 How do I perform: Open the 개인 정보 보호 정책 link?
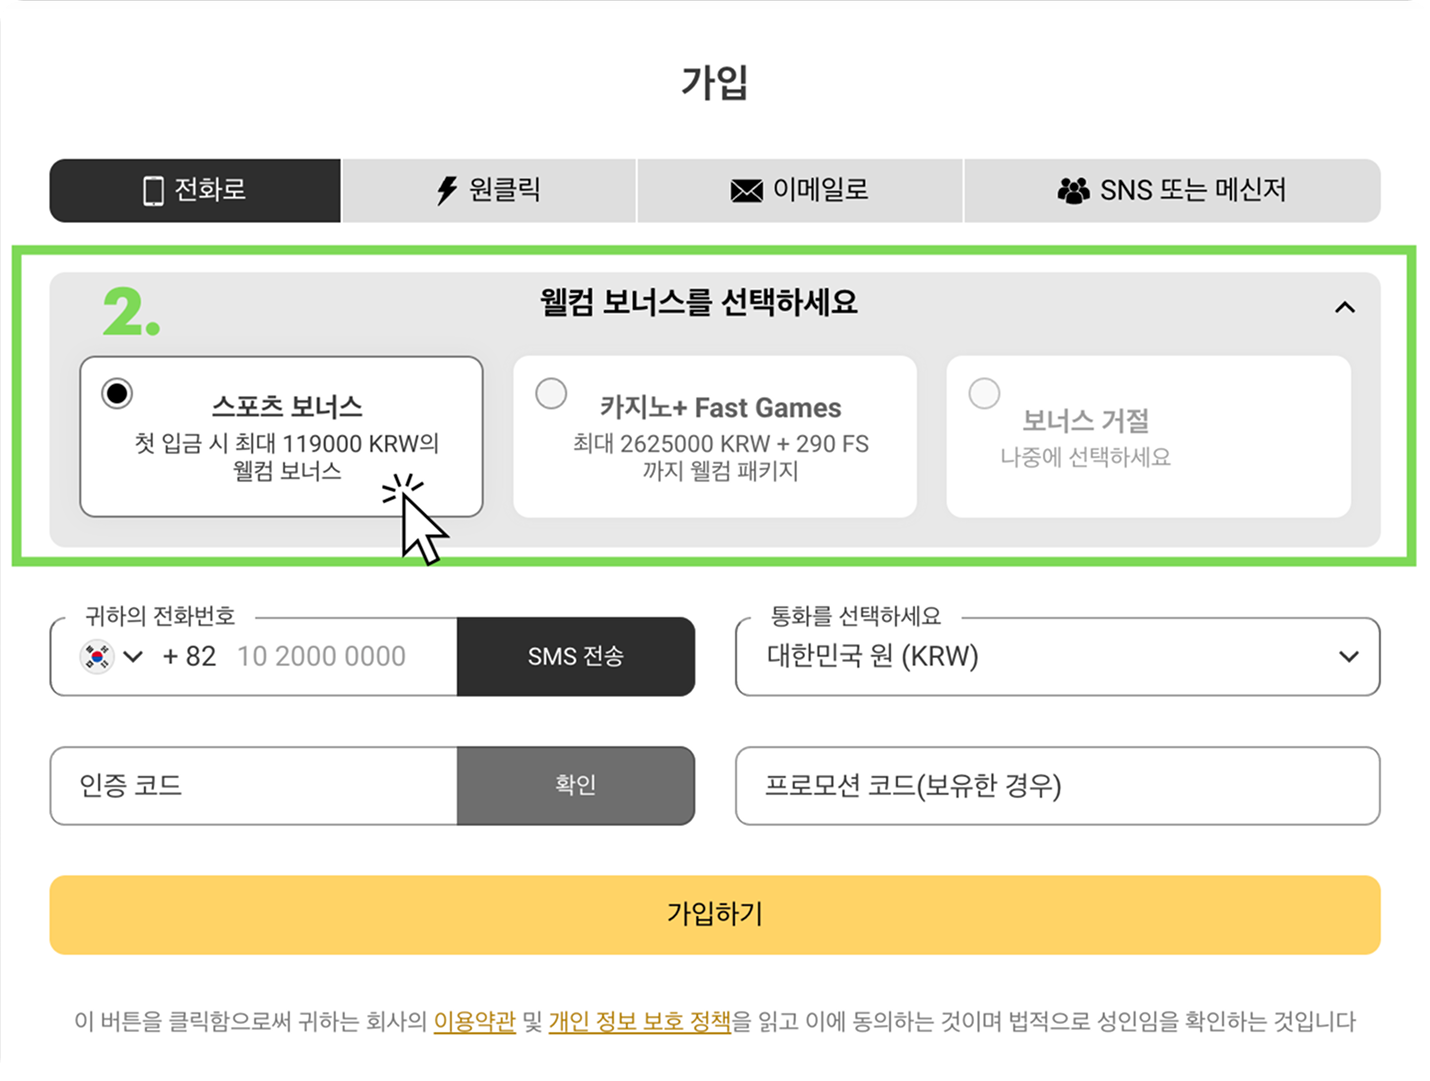640,1021
